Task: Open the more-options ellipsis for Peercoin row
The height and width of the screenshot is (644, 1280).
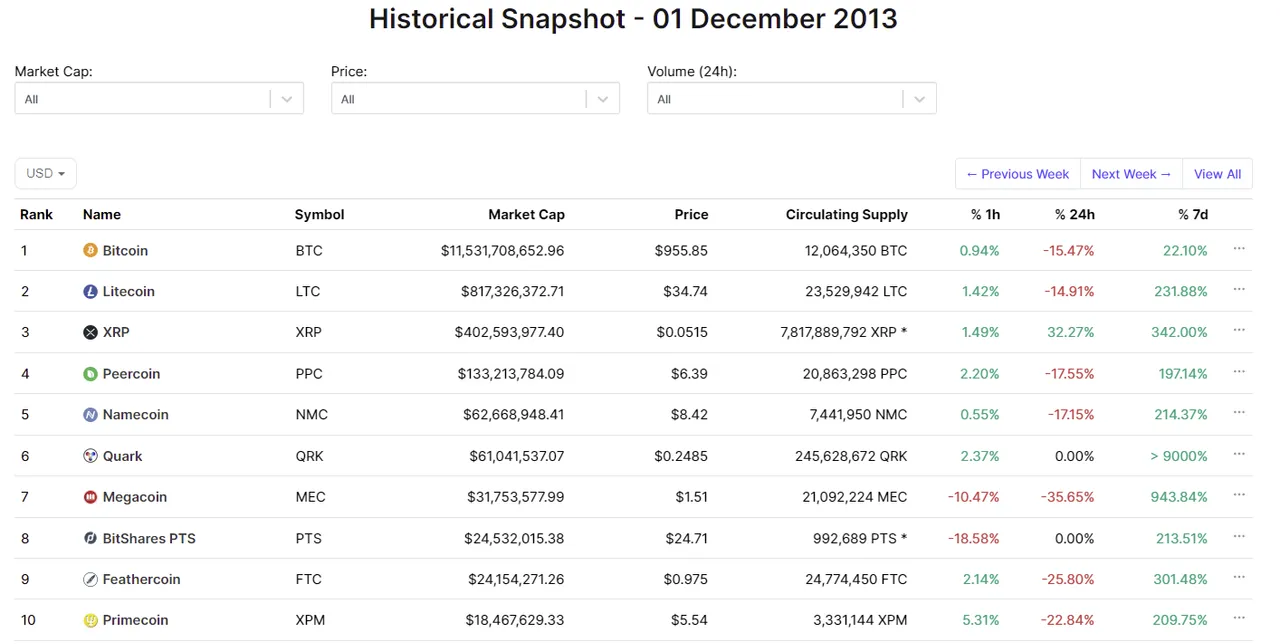Action: 1239,372
